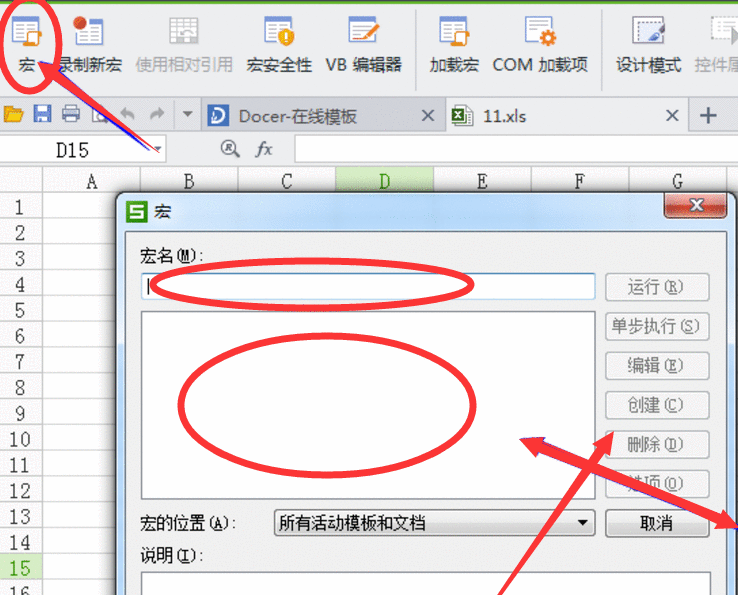Click the 说明 description text box
Screen dimensions: 738x595
[x=426, y=584]
